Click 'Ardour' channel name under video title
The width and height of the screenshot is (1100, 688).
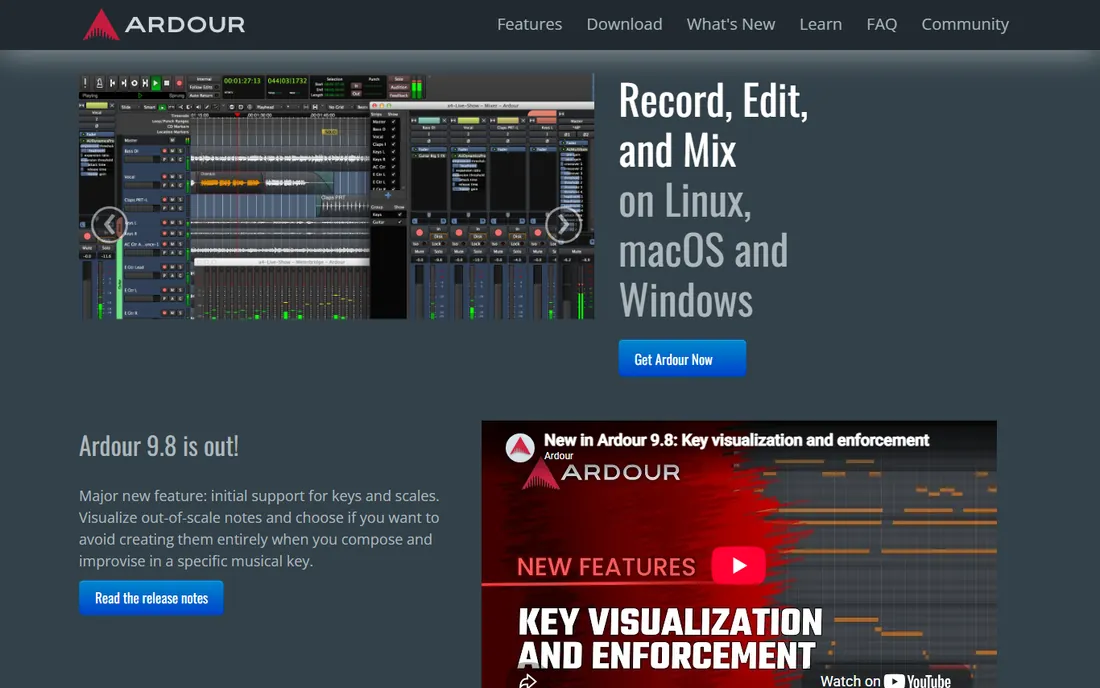(x=558, y=456)
